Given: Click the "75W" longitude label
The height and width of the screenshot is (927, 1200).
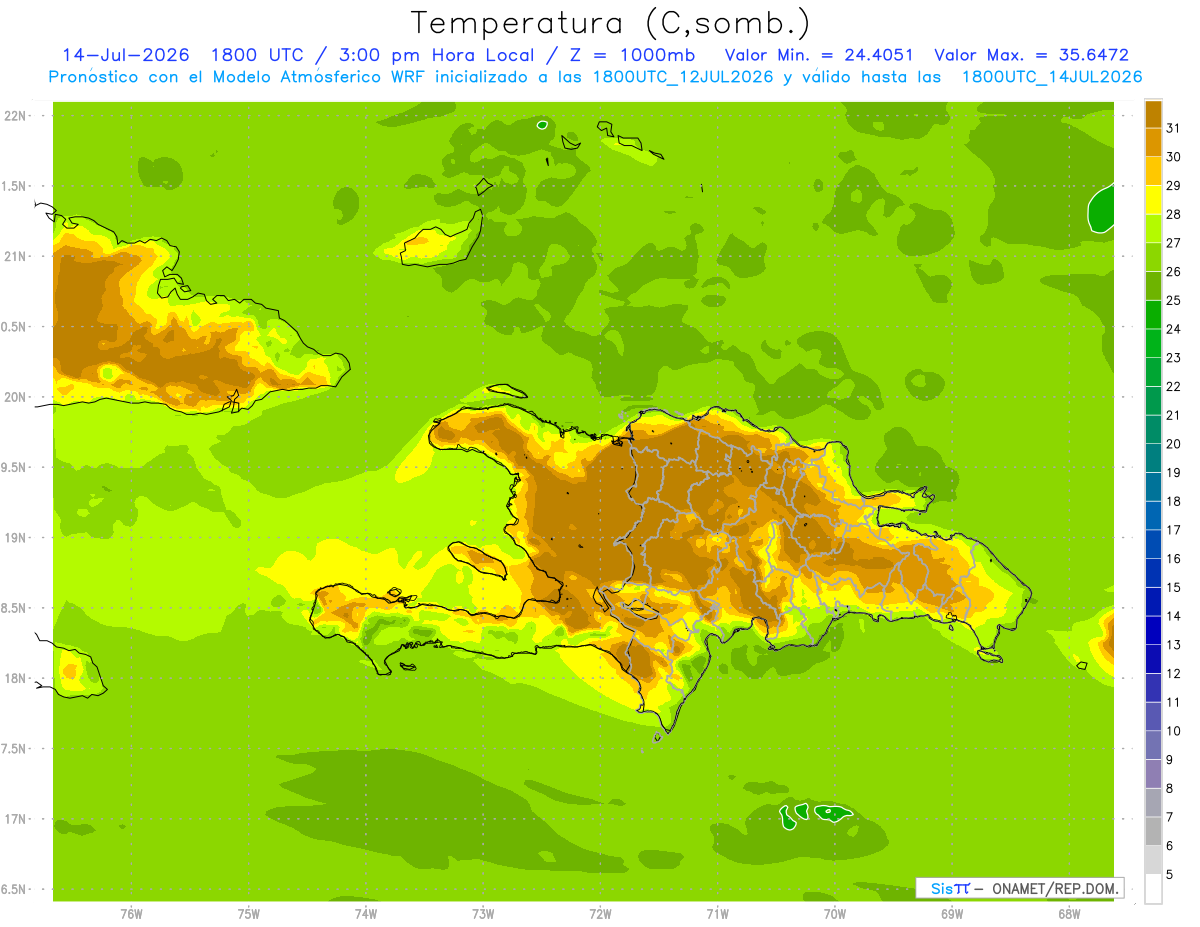Looking at the screenshot, I should pos(249,914).
